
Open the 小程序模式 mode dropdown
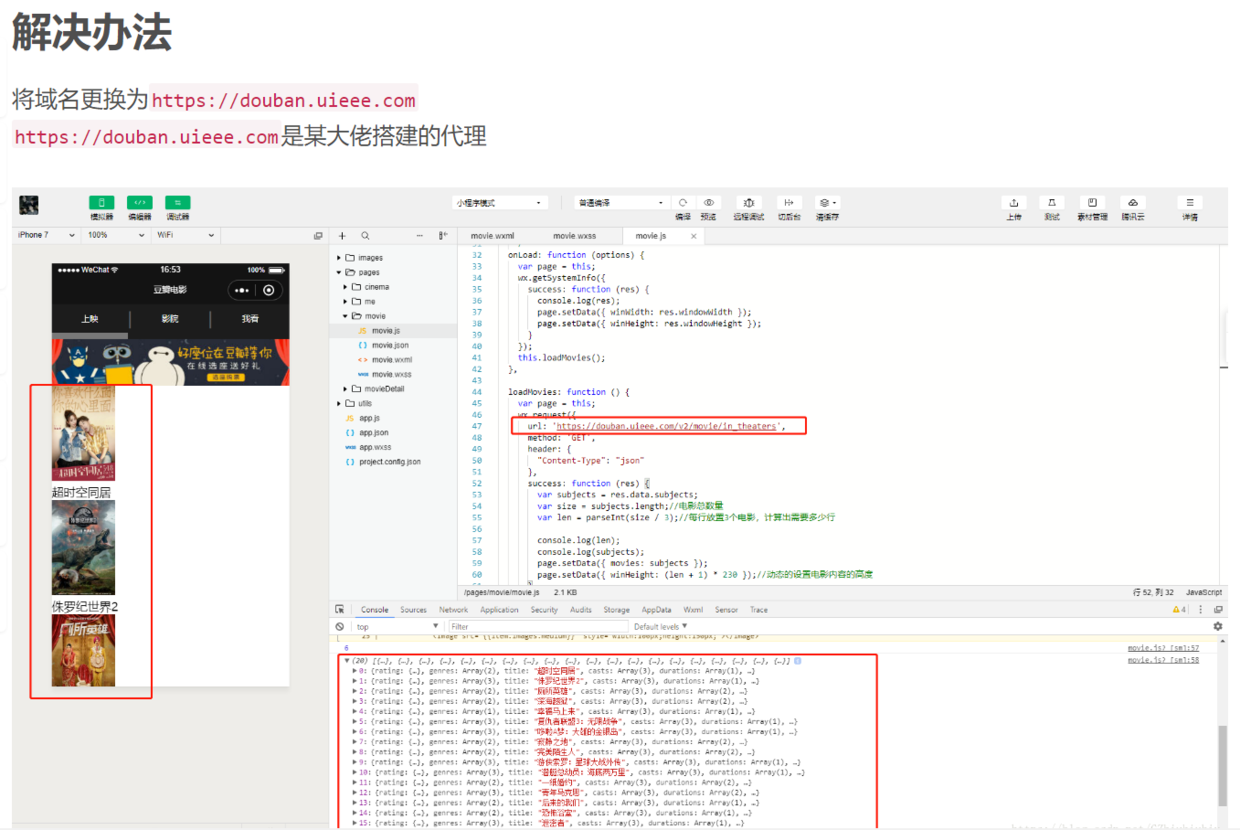coord(499,203)
